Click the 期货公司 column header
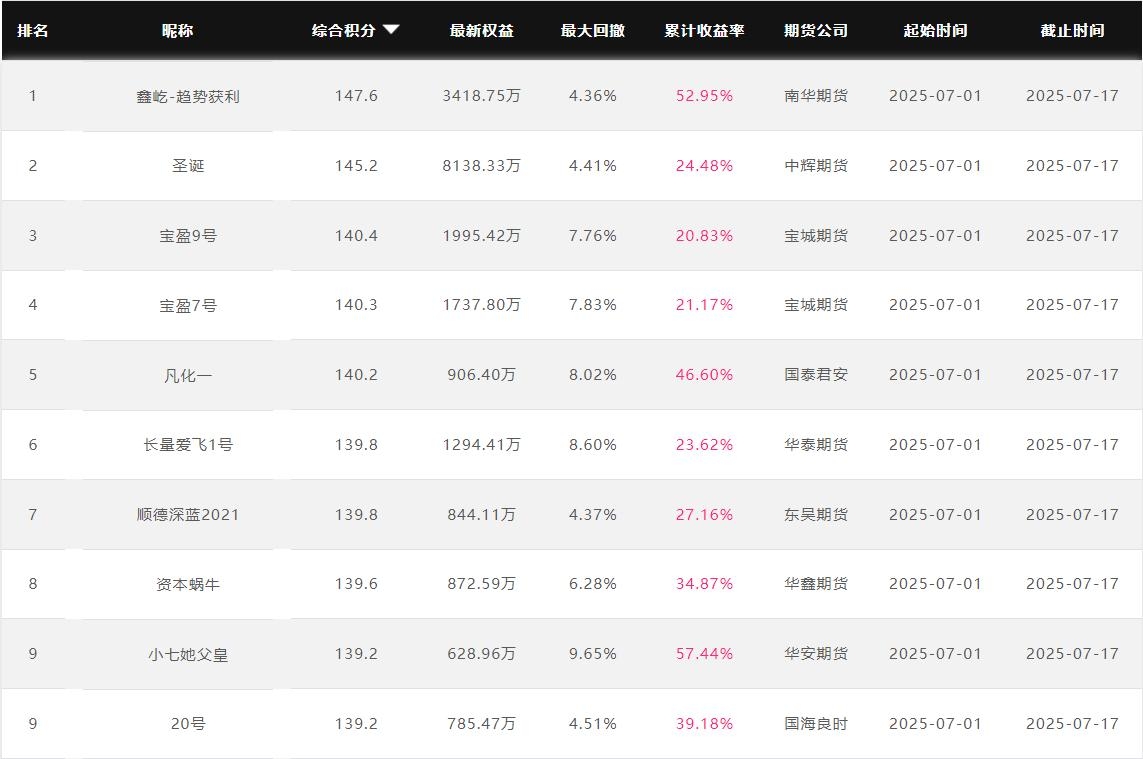This screenshot has width=1143, height=759. 816,31
